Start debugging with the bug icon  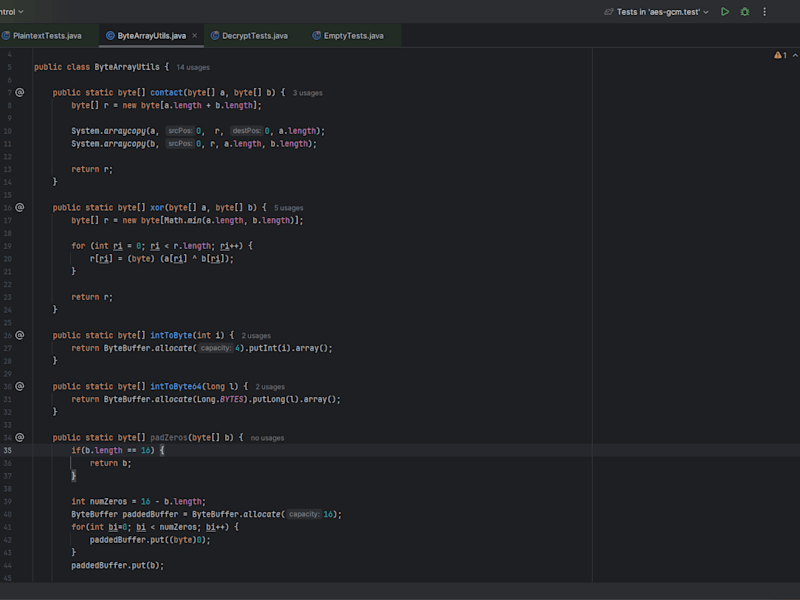coord(745,12)
